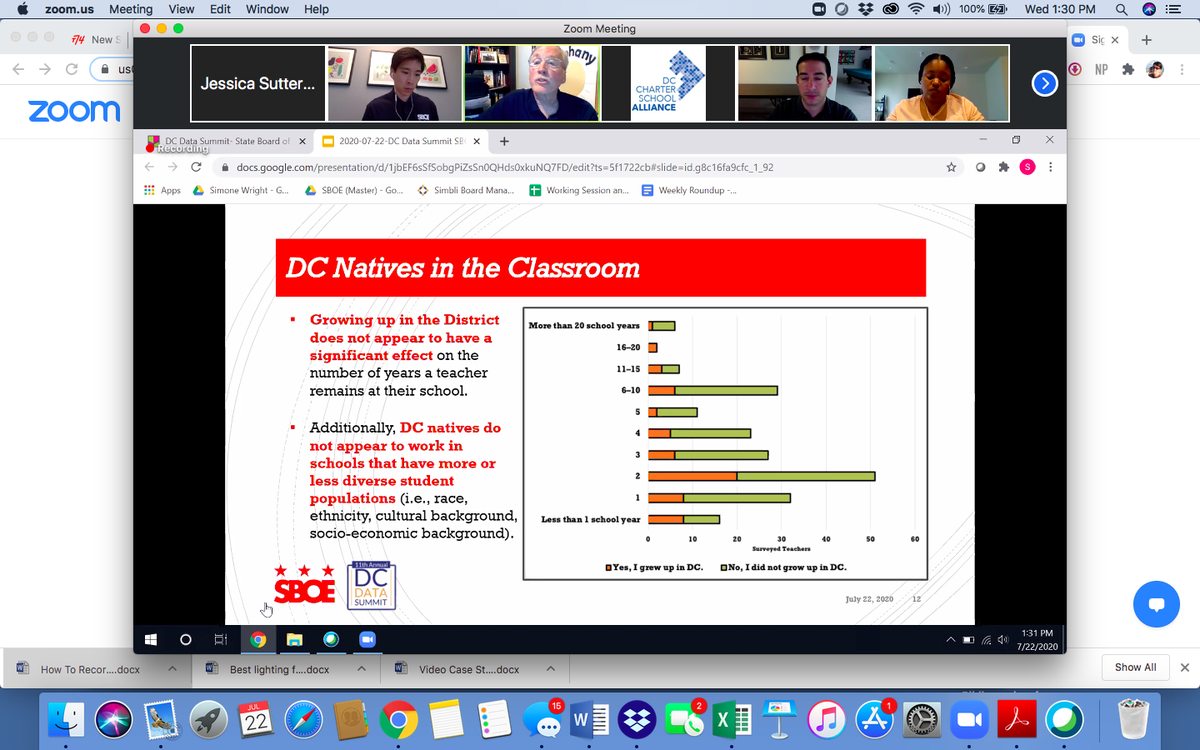This screenshot has width=1200, height=750.
Task: Launch Siri from the Dock
Action: click(x=114, y=719)
